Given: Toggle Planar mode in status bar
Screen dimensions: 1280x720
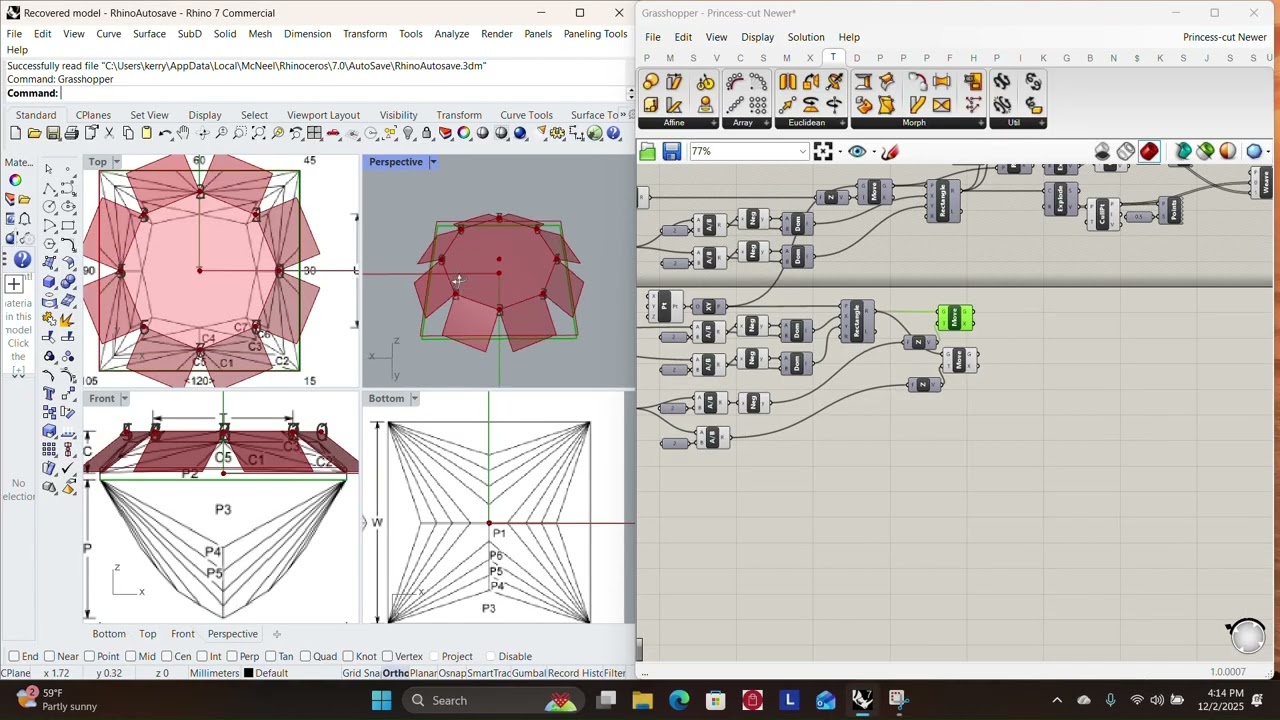Looking at the screenshot, I should (423, 673).
